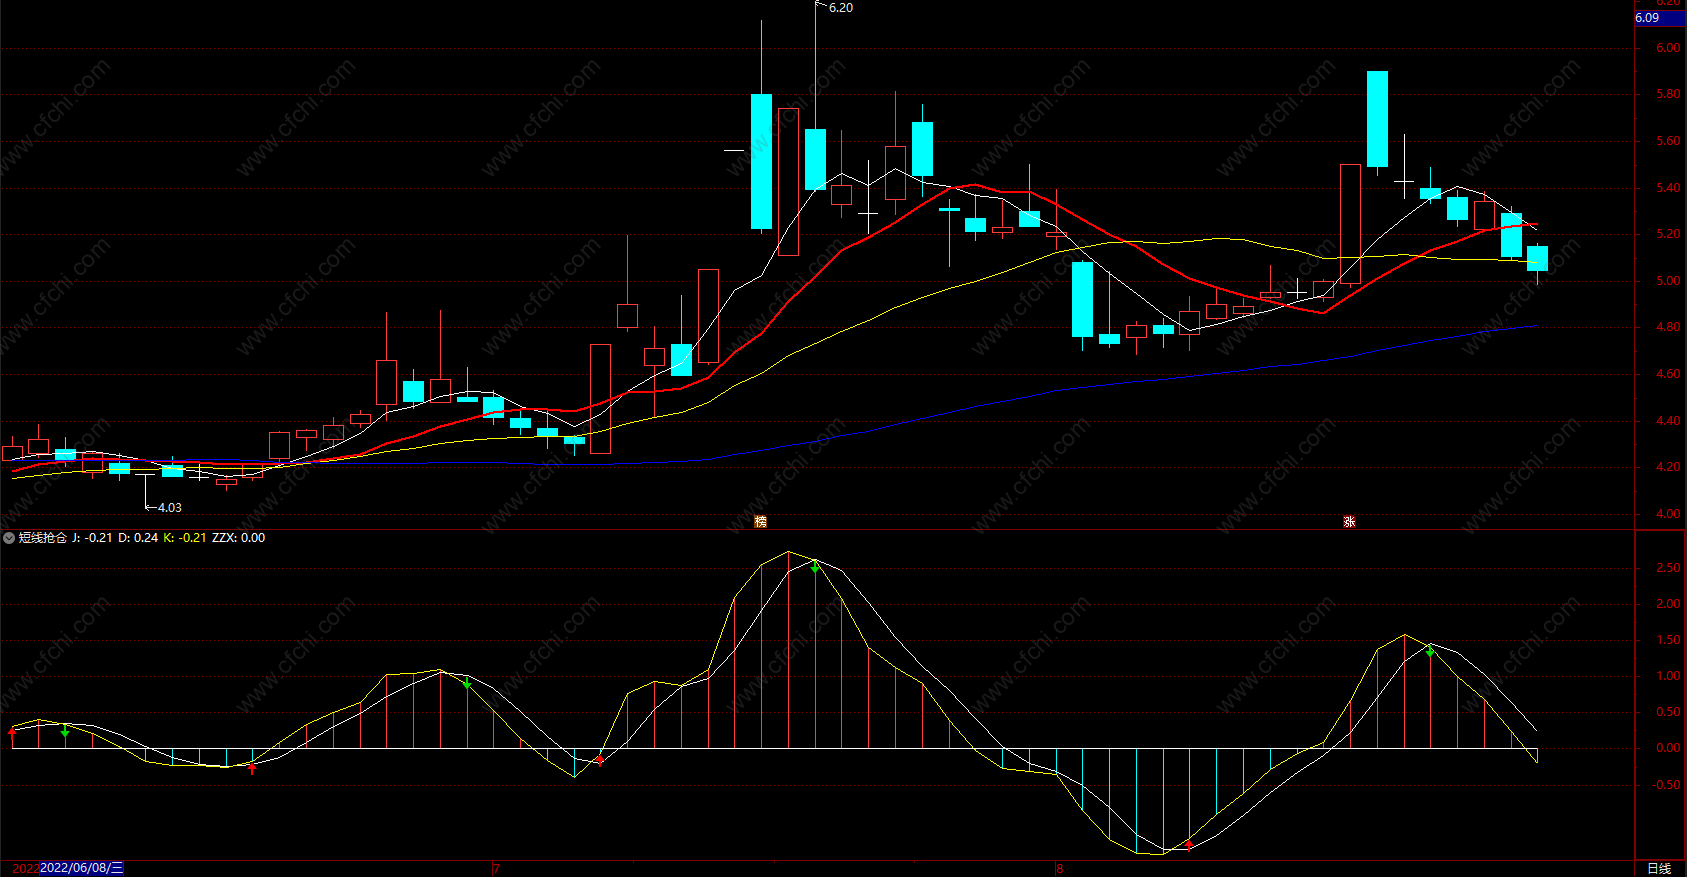
Task: Select the 2022/06/08/三 date label
Action: [82, 868]
